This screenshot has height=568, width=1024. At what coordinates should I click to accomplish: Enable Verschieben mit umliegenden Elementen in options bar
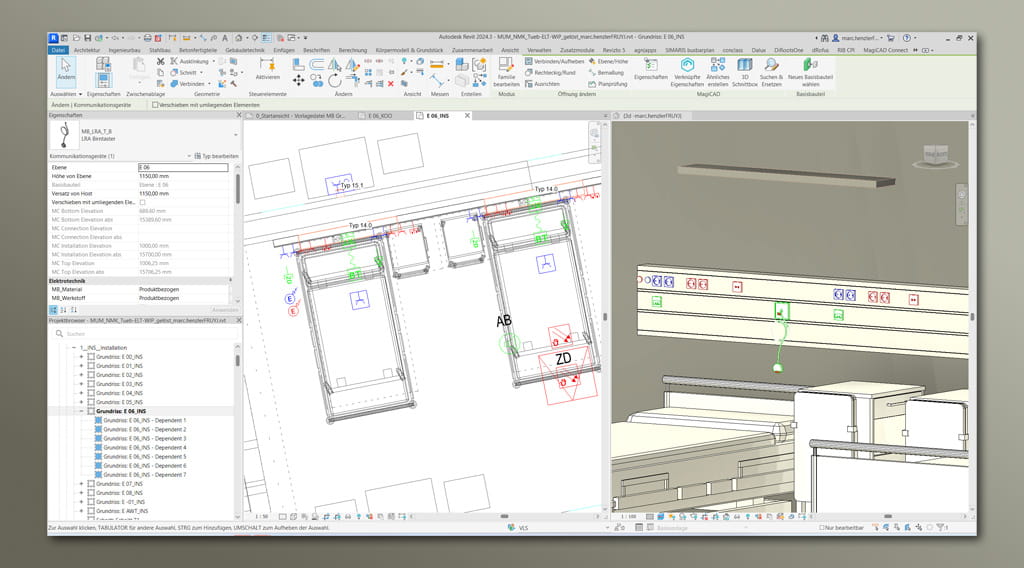(x=155, y=104)
